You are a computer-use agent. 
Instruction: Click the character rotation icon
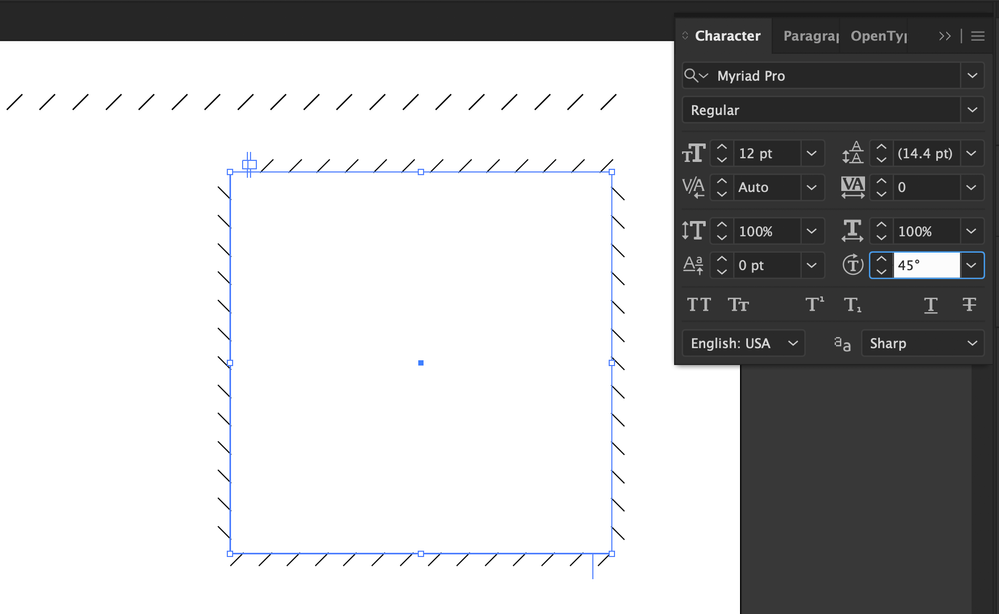(853, 265)
